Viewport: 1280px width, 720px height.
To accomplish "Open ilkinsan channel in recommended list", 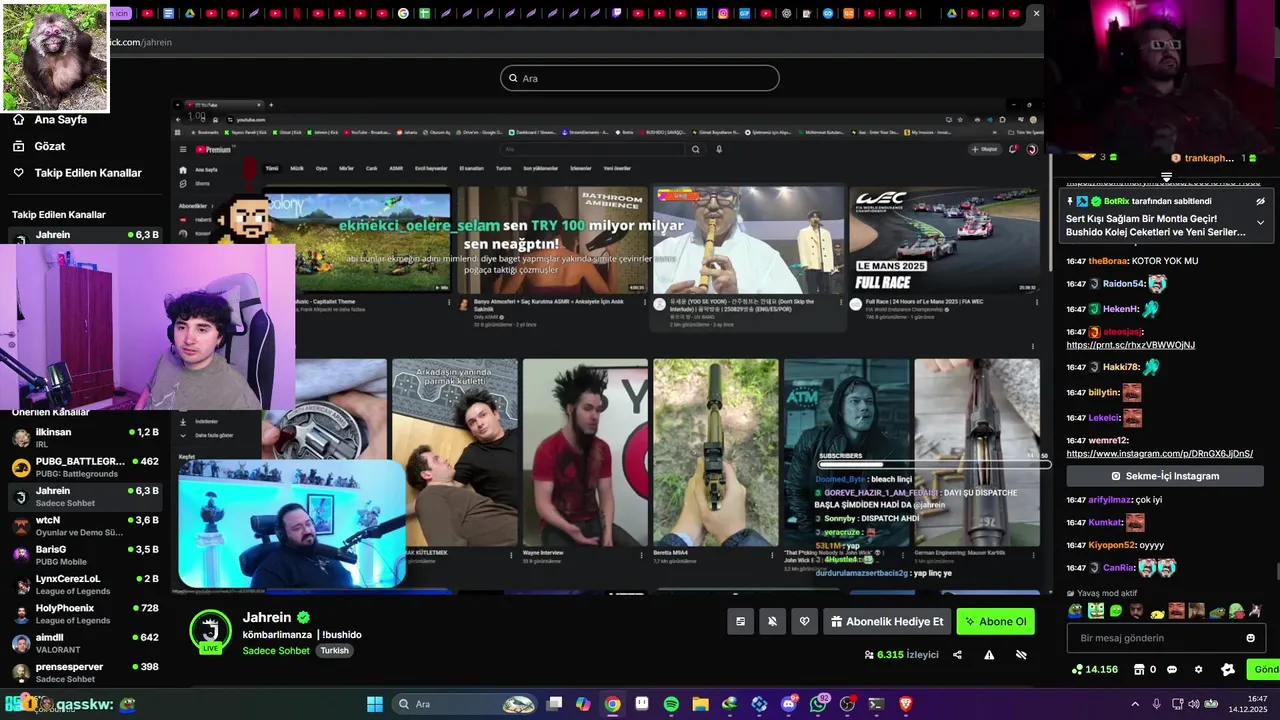I will 85,438.
